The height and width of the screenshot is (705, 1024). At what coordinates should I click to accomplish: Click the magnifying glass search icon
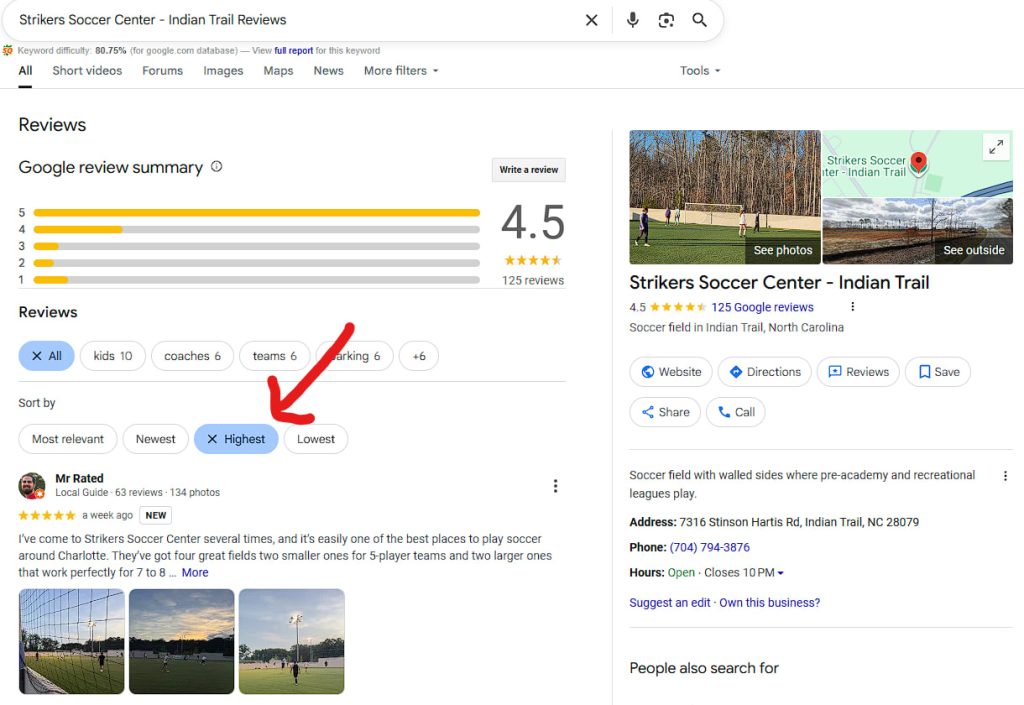pyautogui.click(x=699, y=20)
